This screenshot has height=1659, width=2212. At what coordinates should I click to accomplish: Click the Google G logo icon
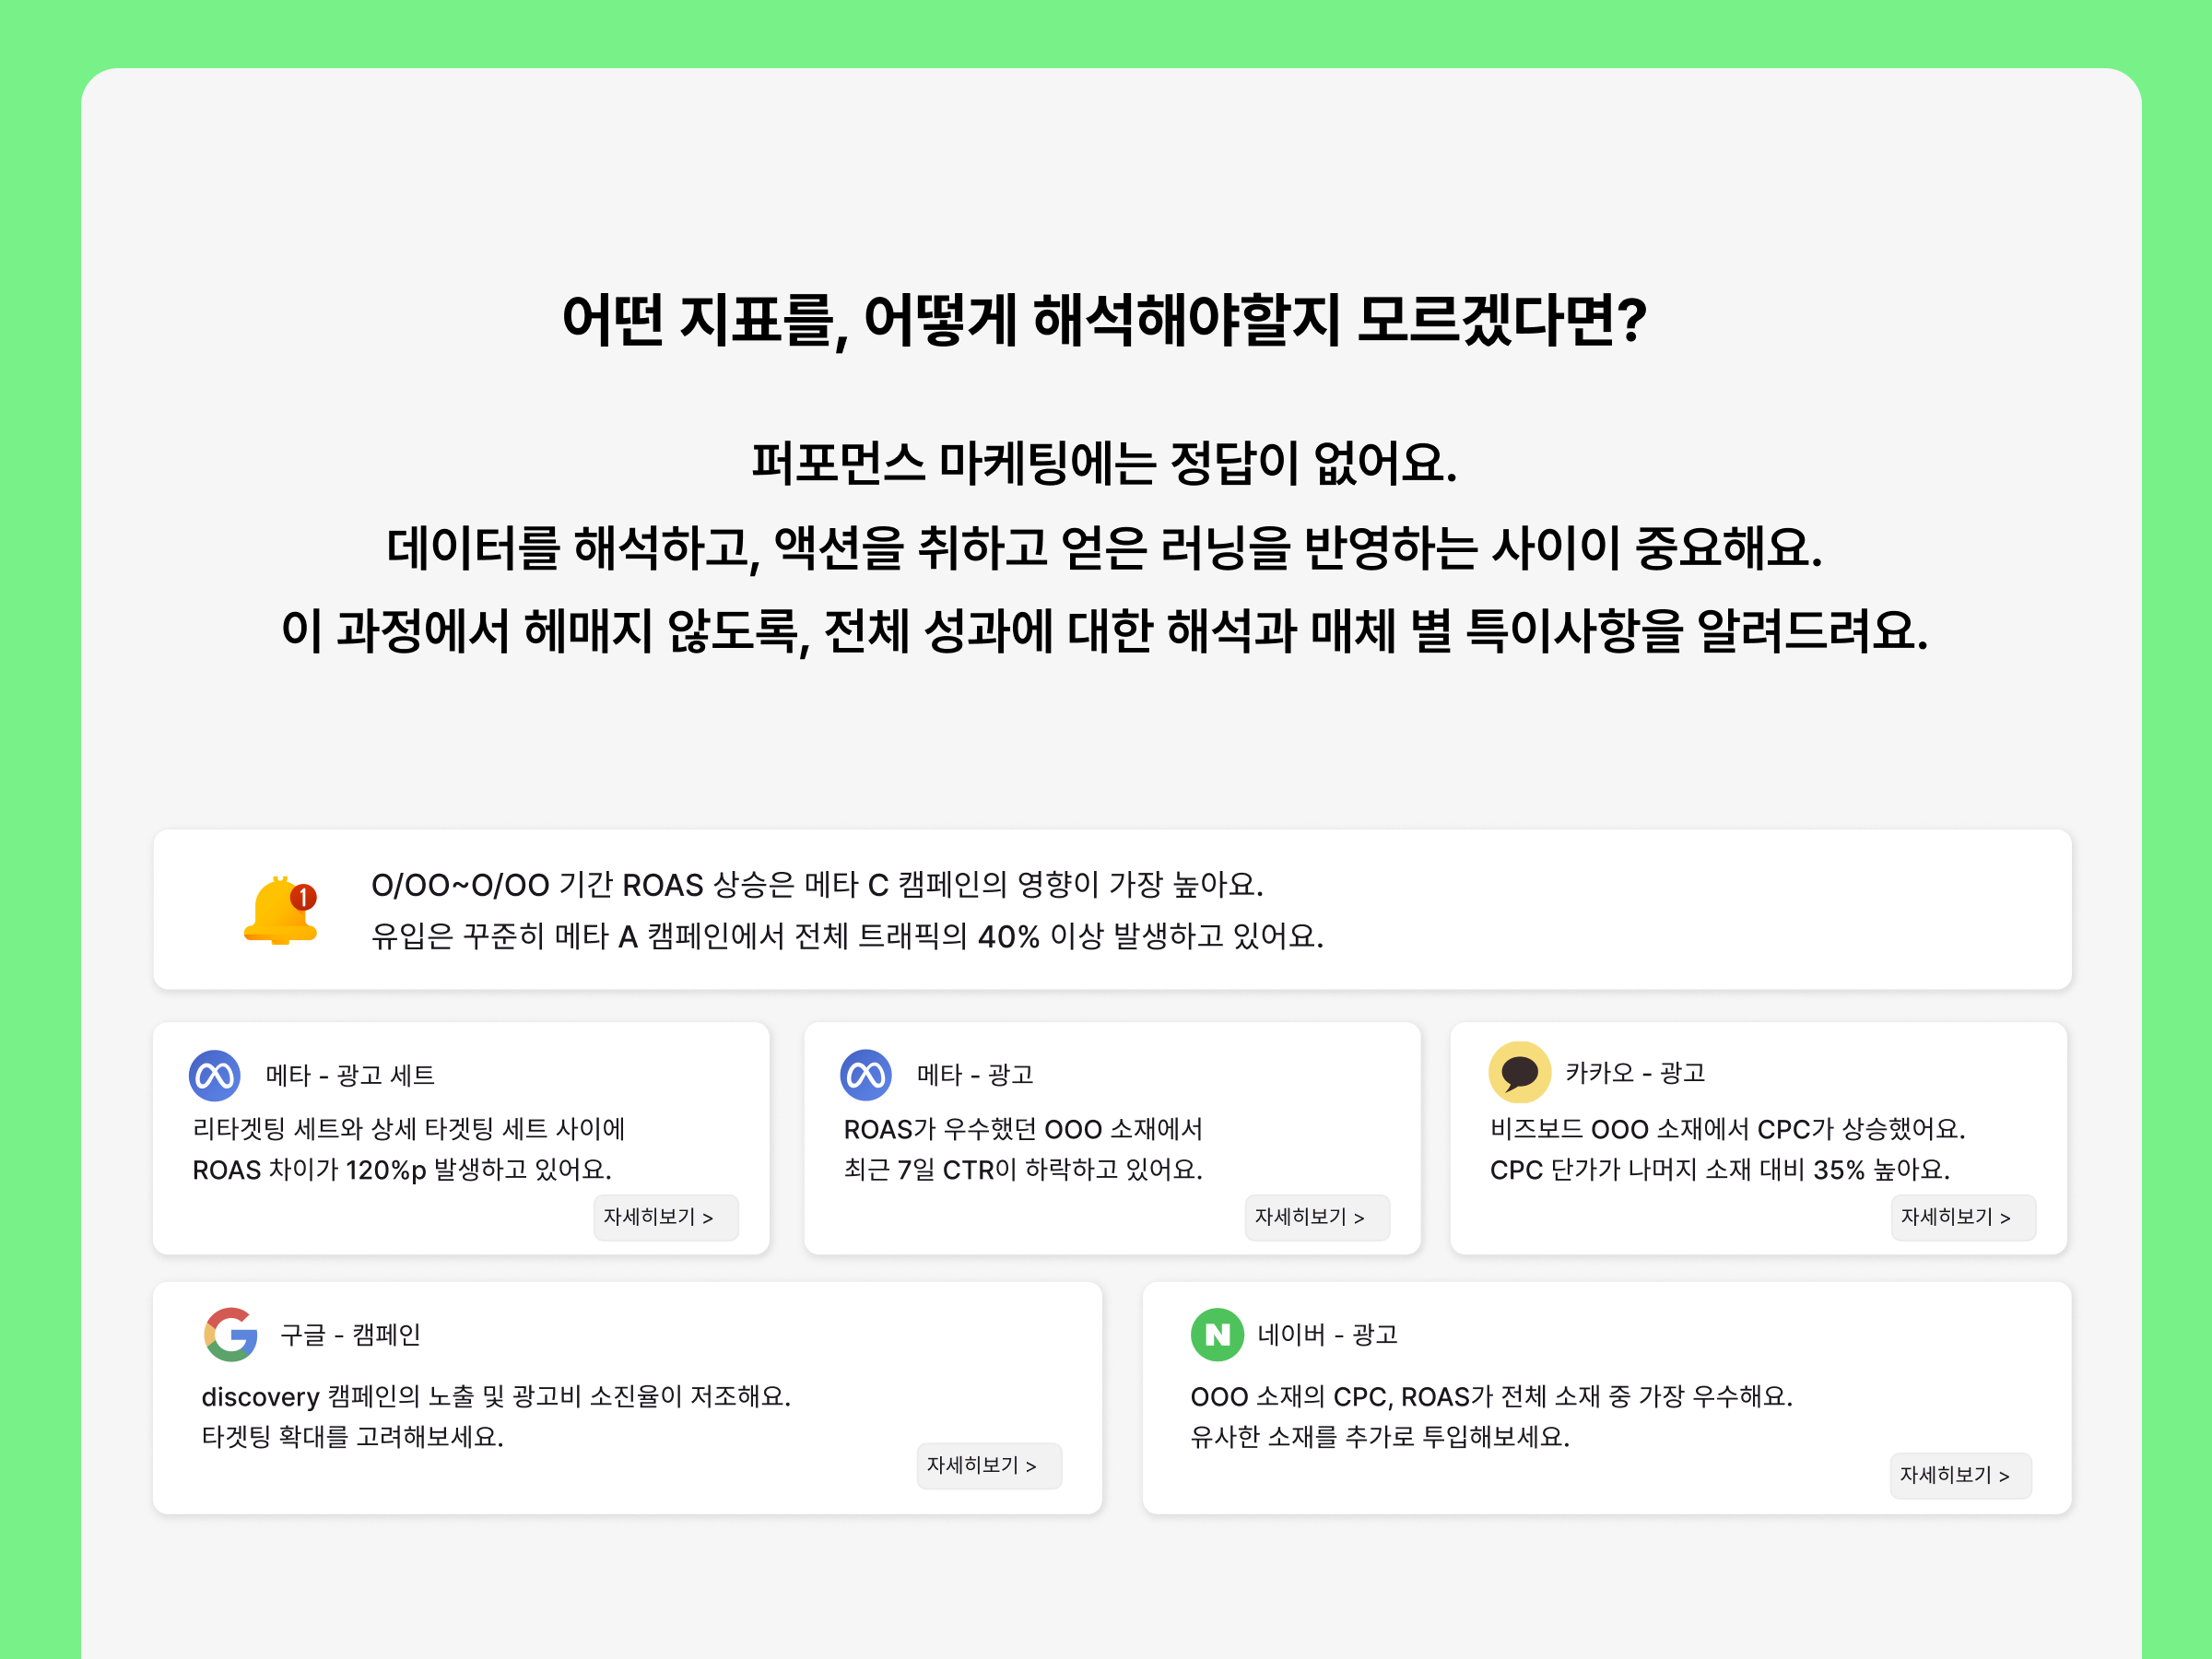coord(231,1334)
